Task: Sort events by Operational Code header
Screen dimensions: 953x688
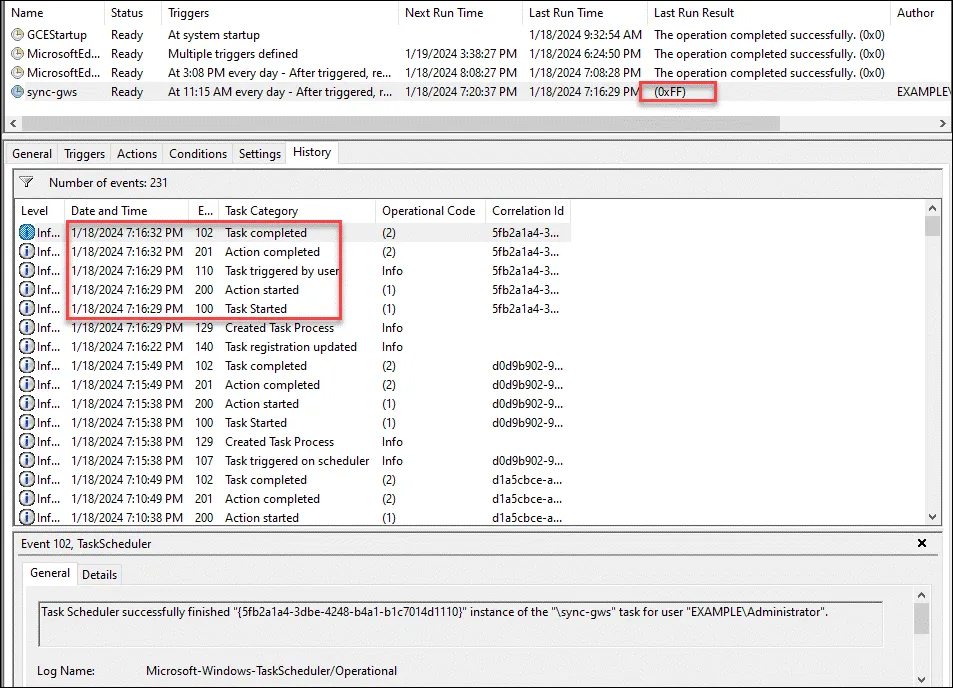Action: tap(430, 211)
